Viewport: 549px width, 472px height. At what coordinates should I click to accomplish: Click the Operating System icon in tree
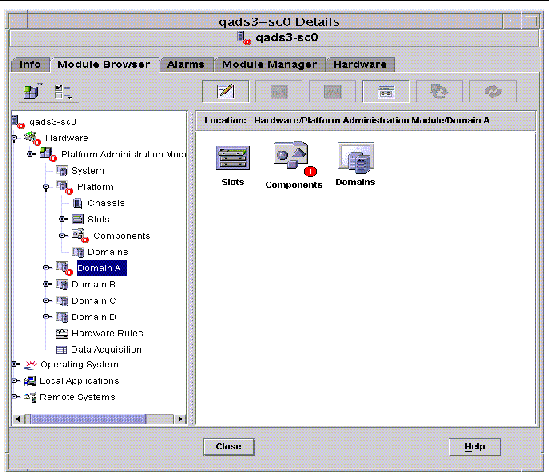point(30,365)
